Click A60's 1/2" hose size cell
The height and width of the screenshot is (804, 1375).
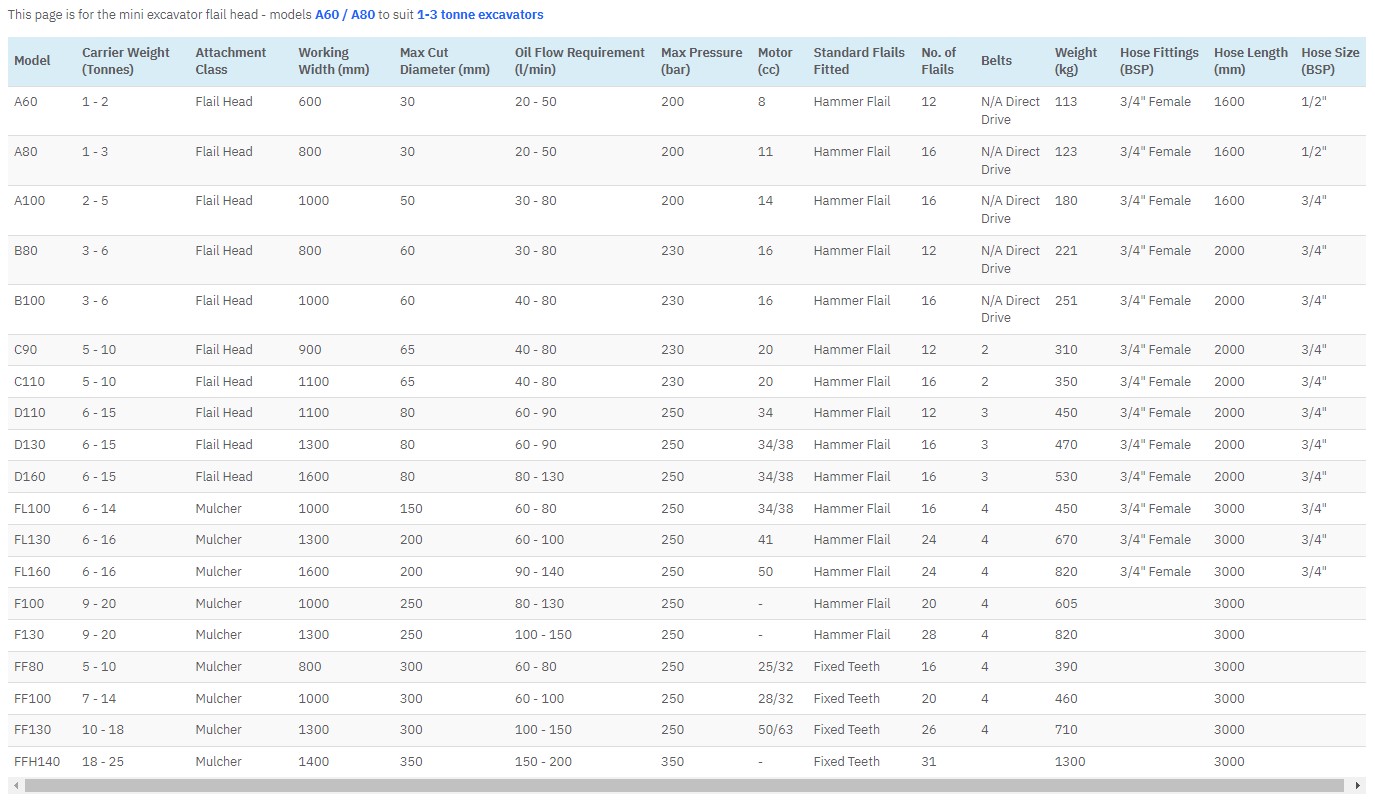(1314, 102)
